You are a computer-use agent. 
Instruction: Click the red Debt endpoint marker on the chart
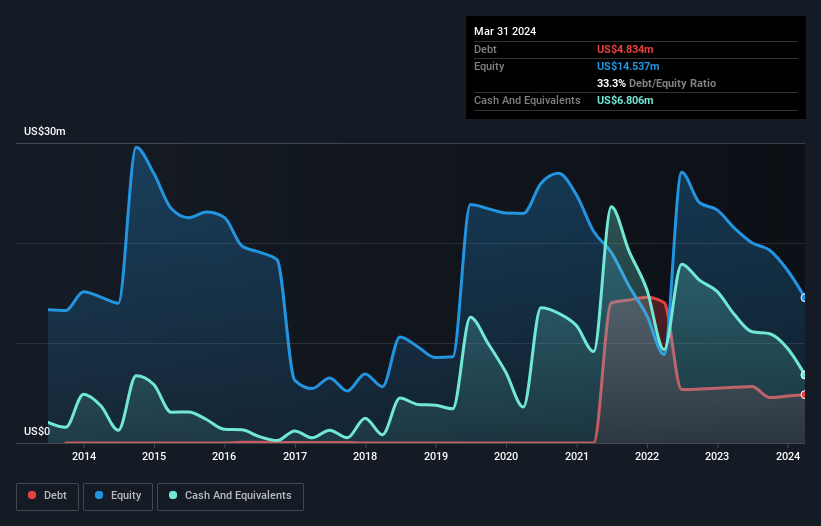[804, 394]
